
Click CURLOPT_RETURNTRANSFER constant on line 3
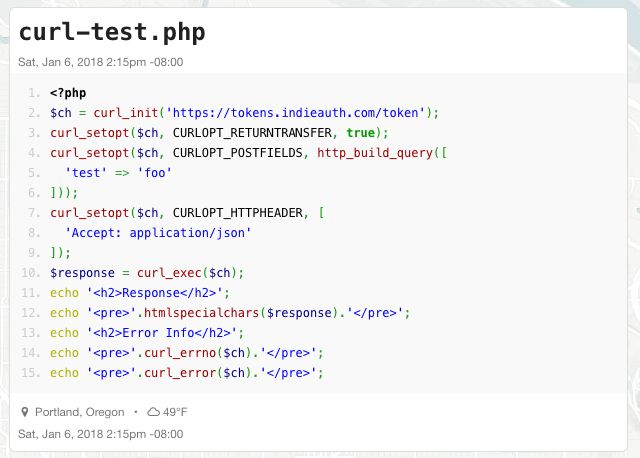(x=252, y=133)
